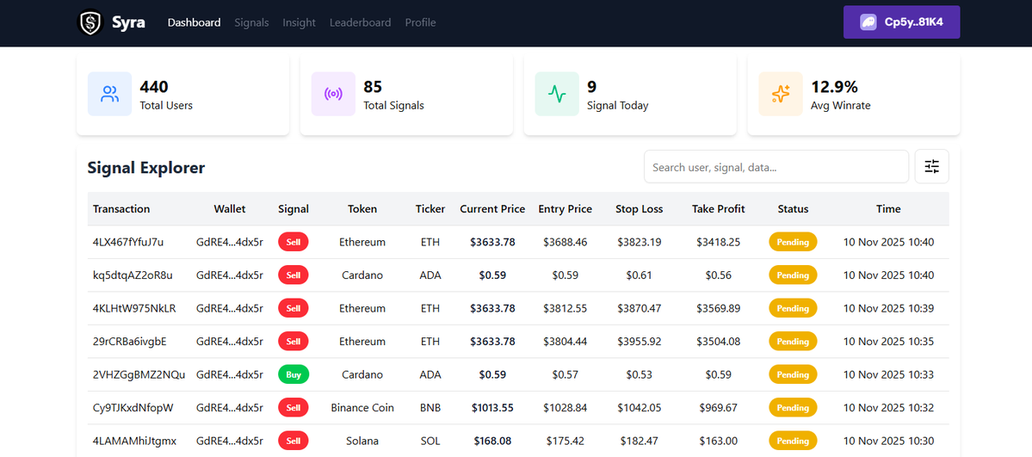Open transaction Cy9TJKxdNfopW
This screenshot has height=457, width=1032.
(x=133, y=408)
